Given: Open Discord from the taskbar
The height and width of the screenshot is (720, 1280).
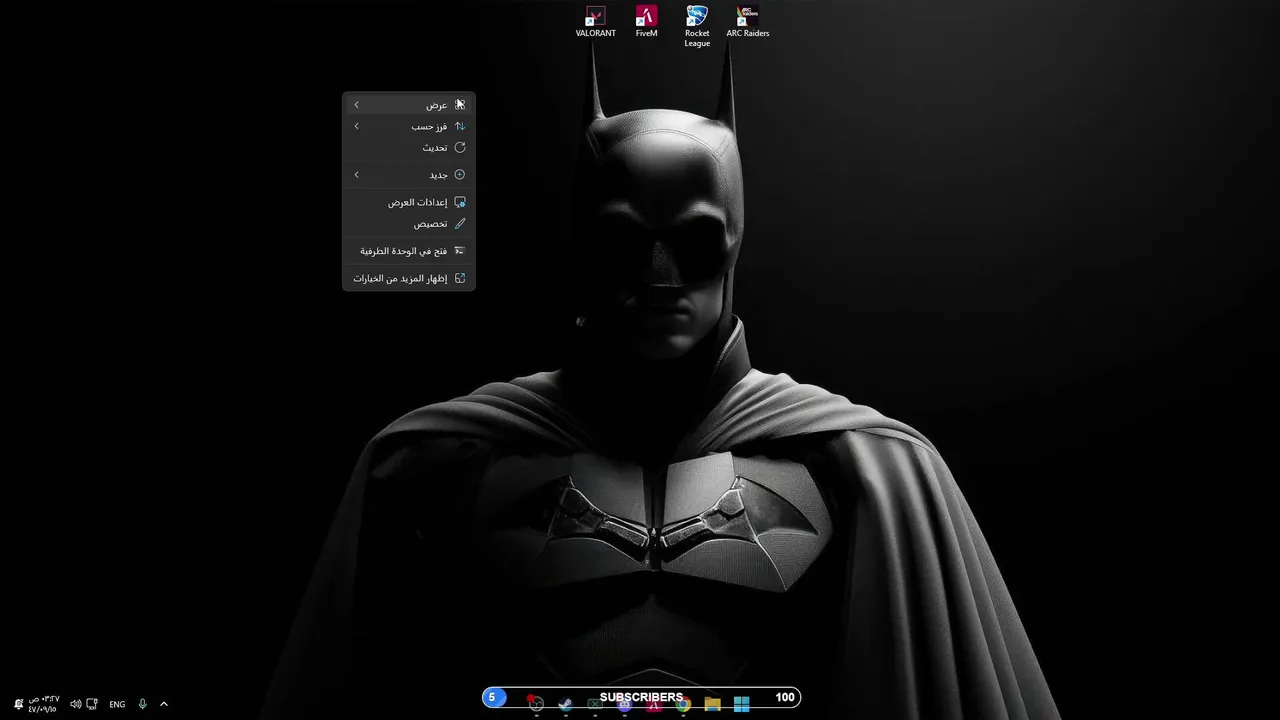Looking at the screenshot, I should [x=624, y=704].
